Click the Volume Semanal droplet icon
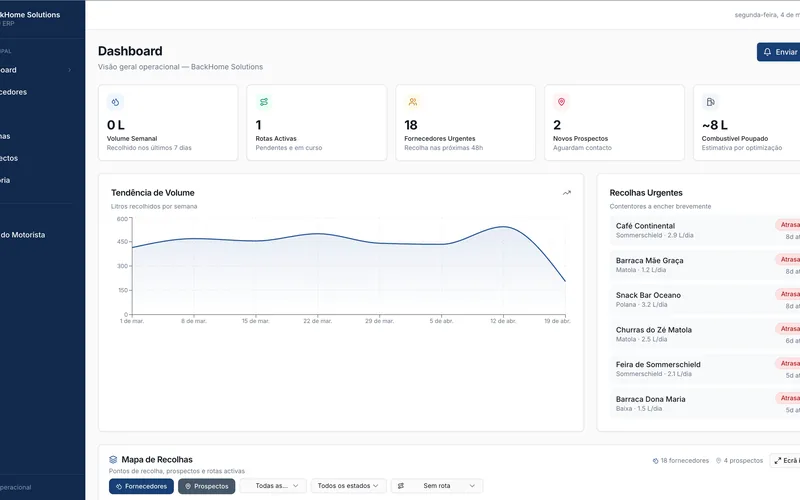The height and width of the screenshot is (500, 800). (x=115, y=102)
